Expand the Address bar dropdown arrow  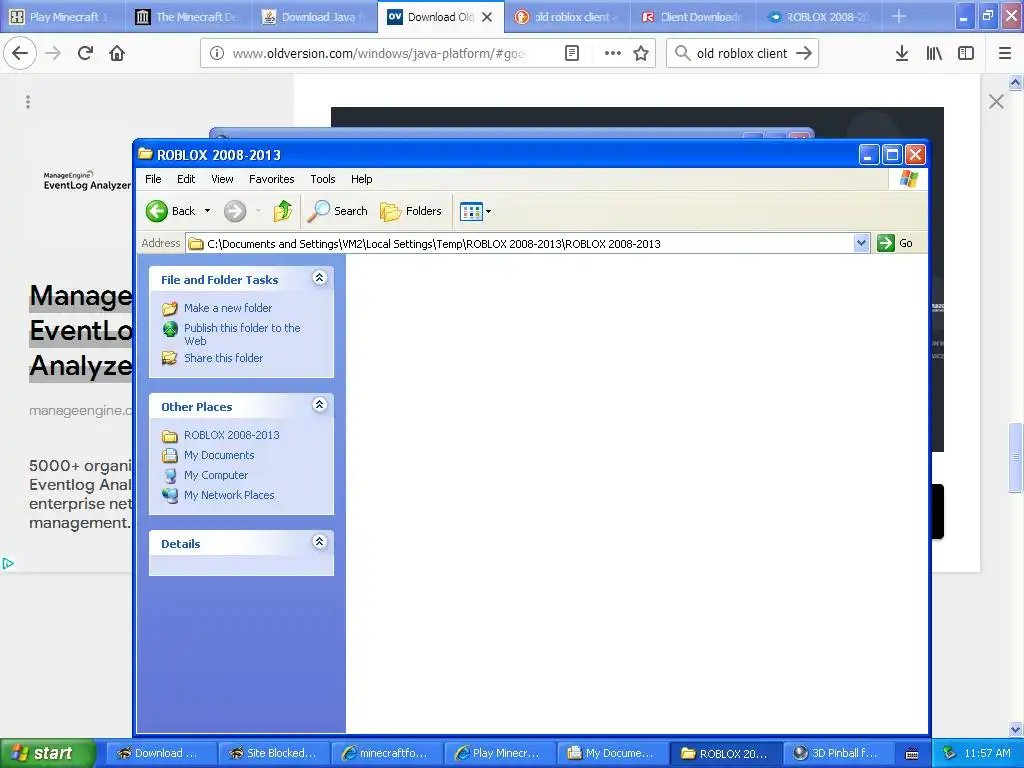861,243
